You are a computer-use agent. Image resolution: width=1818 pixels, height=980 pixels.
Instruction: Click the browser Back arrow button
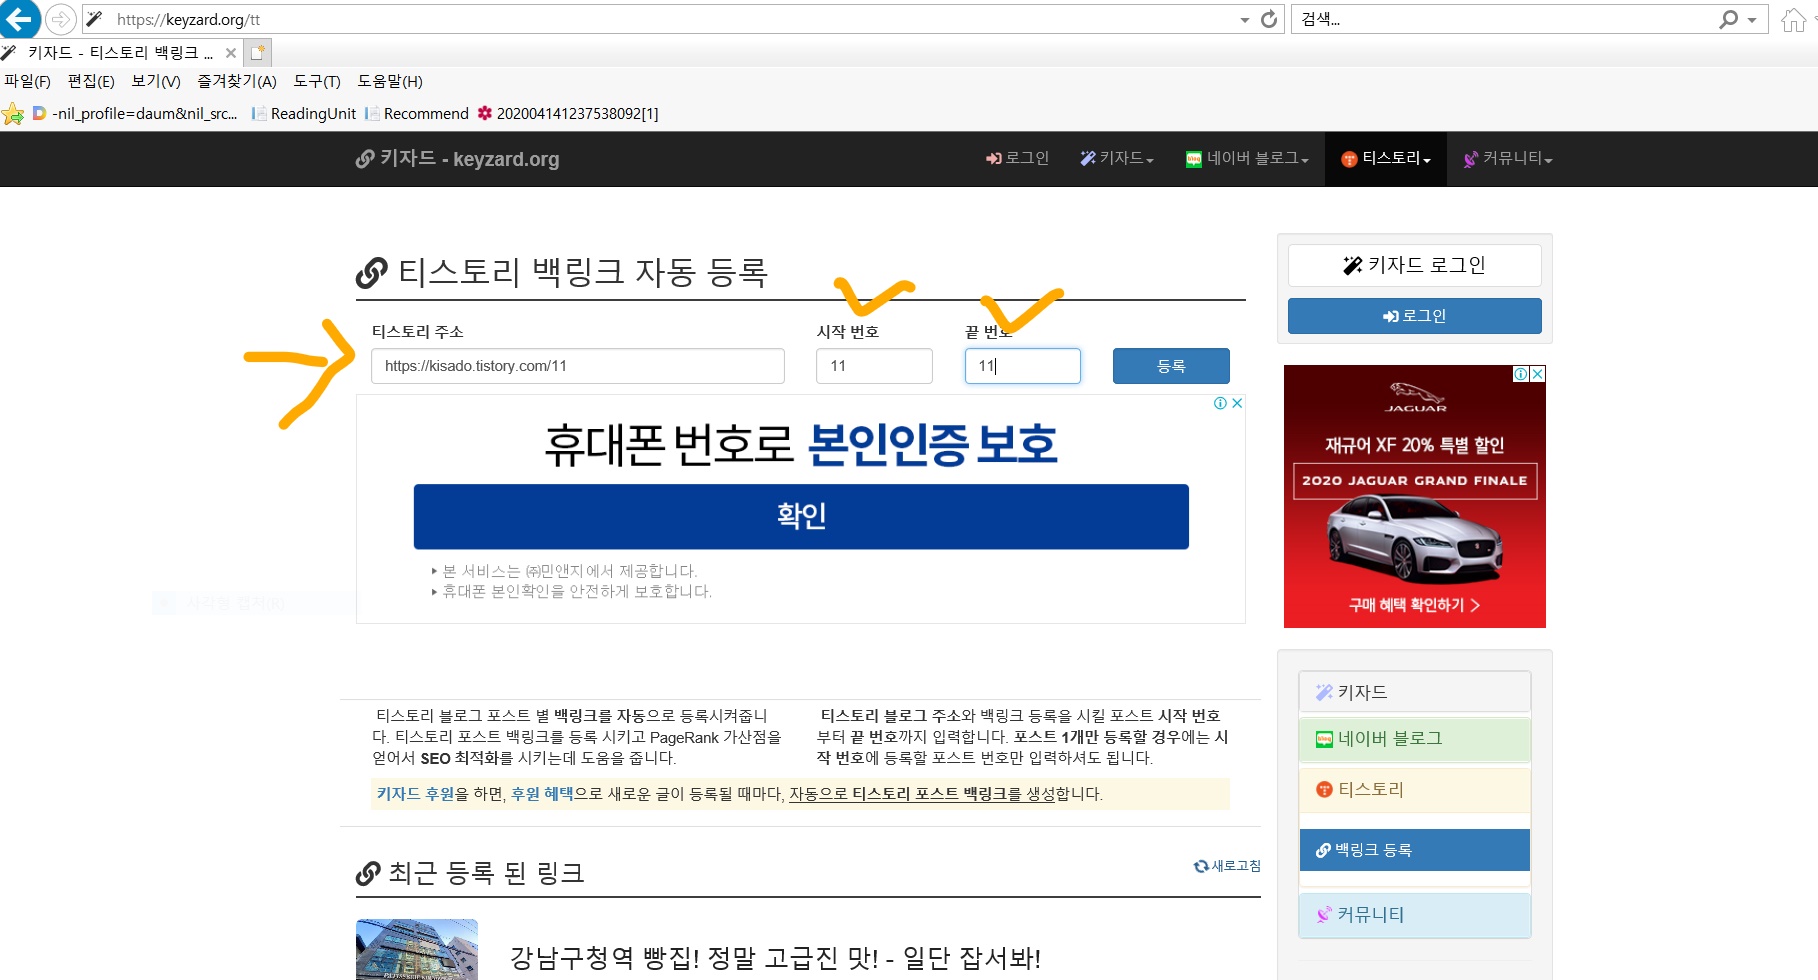pyautogui.click(x=18, y=18)
